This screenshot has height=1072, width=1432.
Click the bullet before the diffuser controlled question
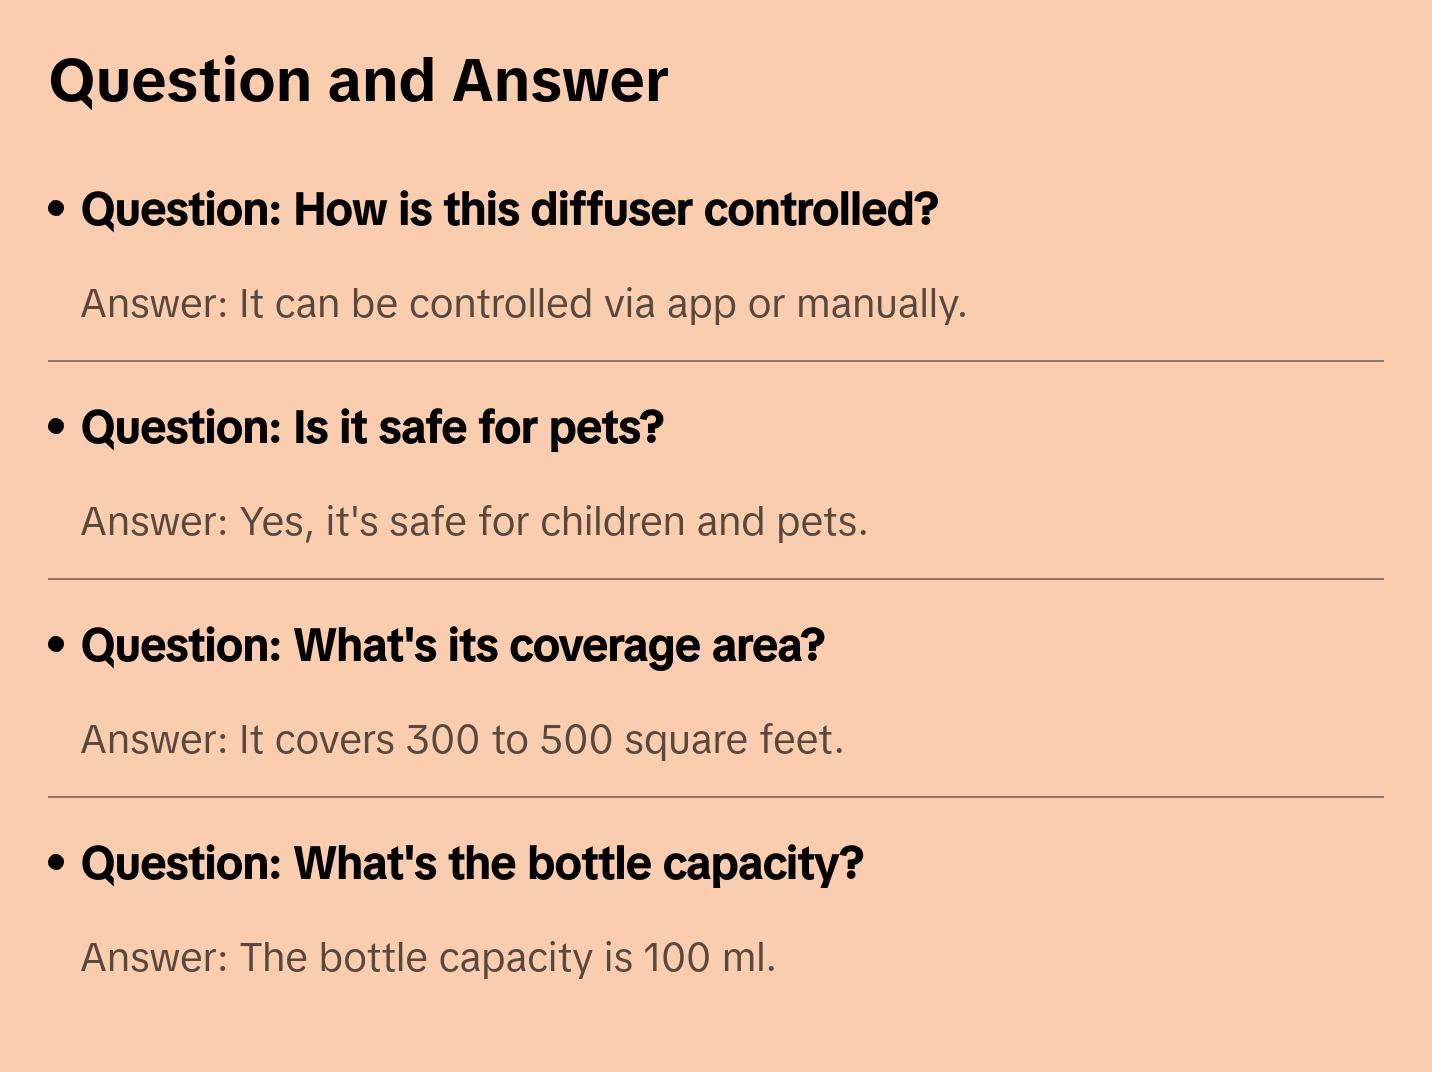click(57, 210)
